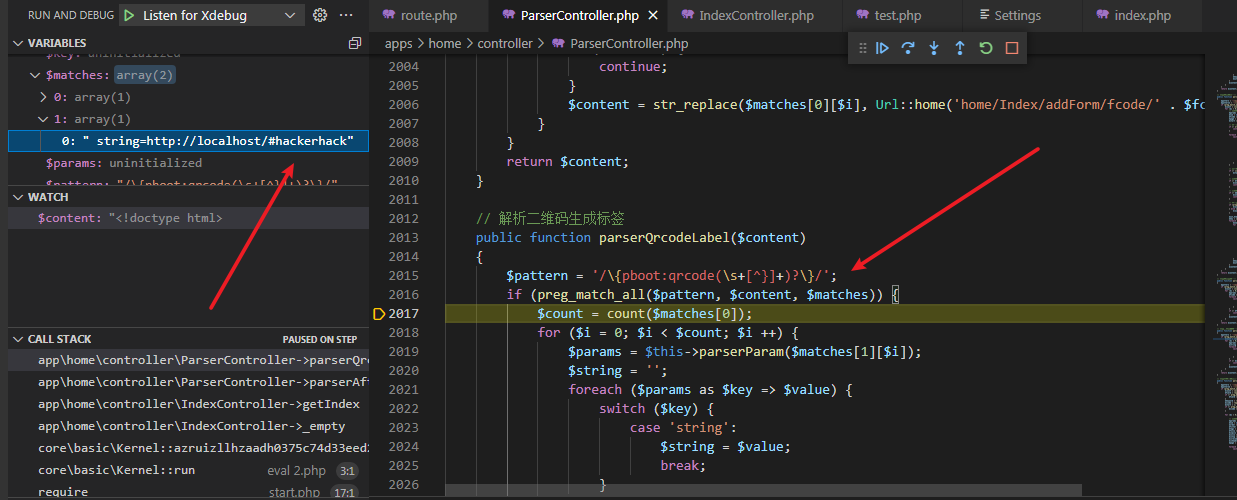Screen dimensions: 1237x500
Task: Close the ParserController.php tab
Action: (x=654, y=15)
